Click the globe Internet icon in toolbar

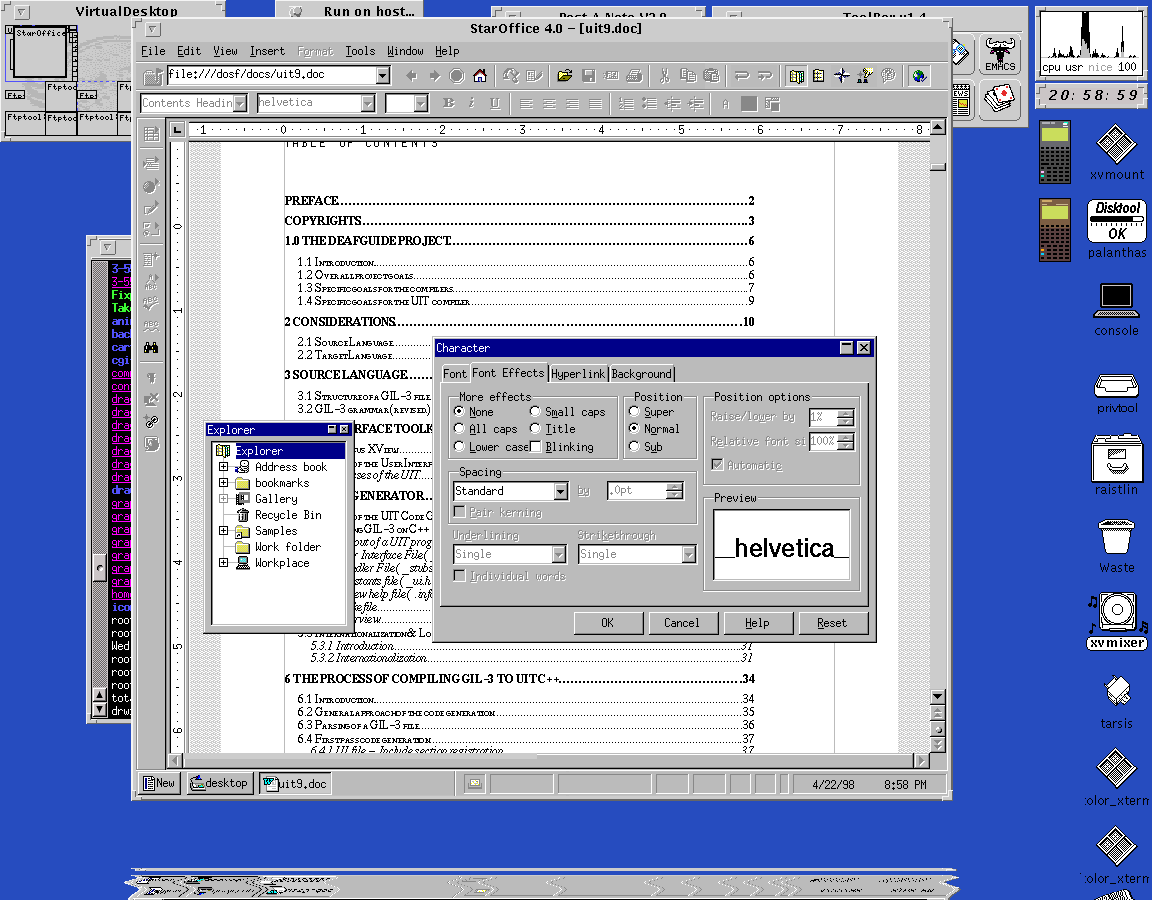[x=918, y=76]
